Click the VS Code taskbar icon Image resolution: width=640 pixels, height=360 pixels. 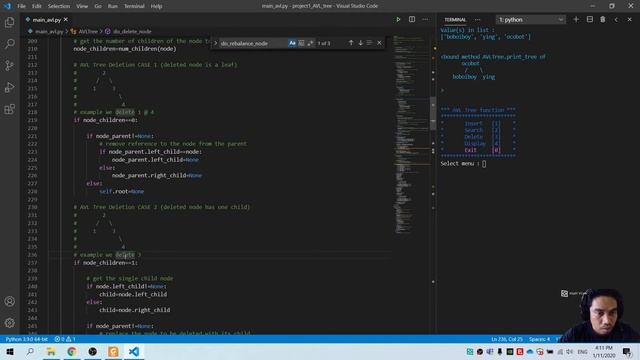[x=134, y=351]
